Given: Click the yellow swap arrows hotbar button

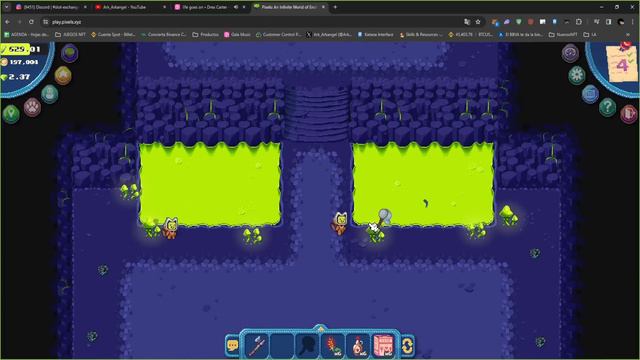Looking at the screenshot, I should (x=407, y=345).
